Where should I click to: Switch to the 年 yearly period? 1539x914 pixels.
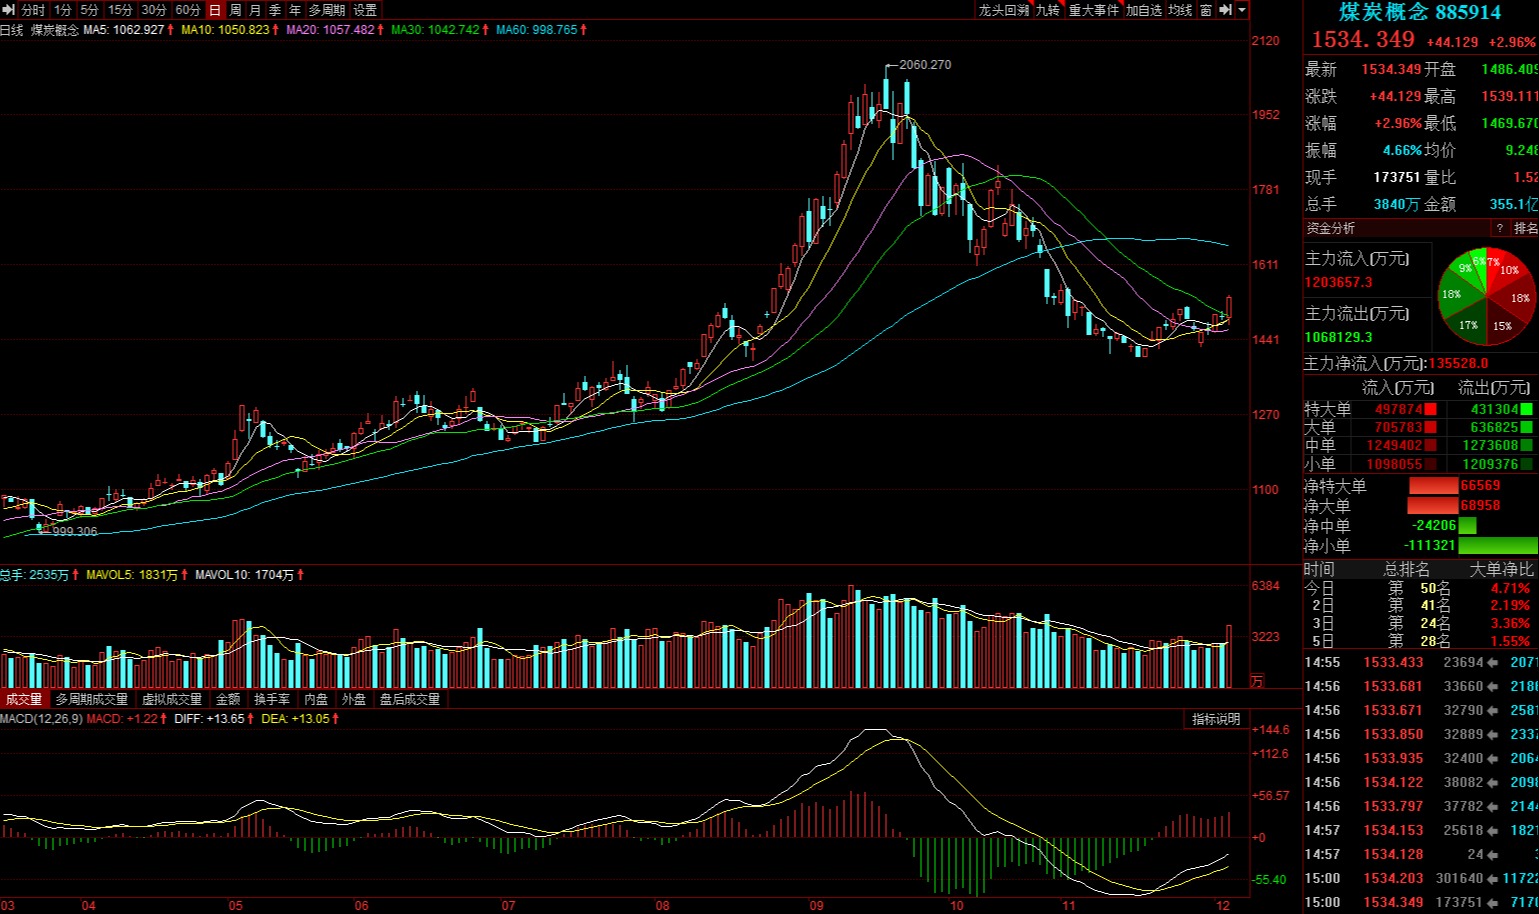click(295, 10)
